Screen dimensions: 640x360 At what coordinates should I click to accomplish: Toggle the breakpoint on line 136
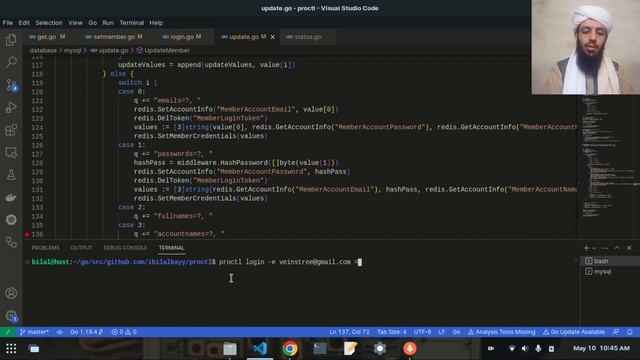pyautogui.click(x=27, y=234)
